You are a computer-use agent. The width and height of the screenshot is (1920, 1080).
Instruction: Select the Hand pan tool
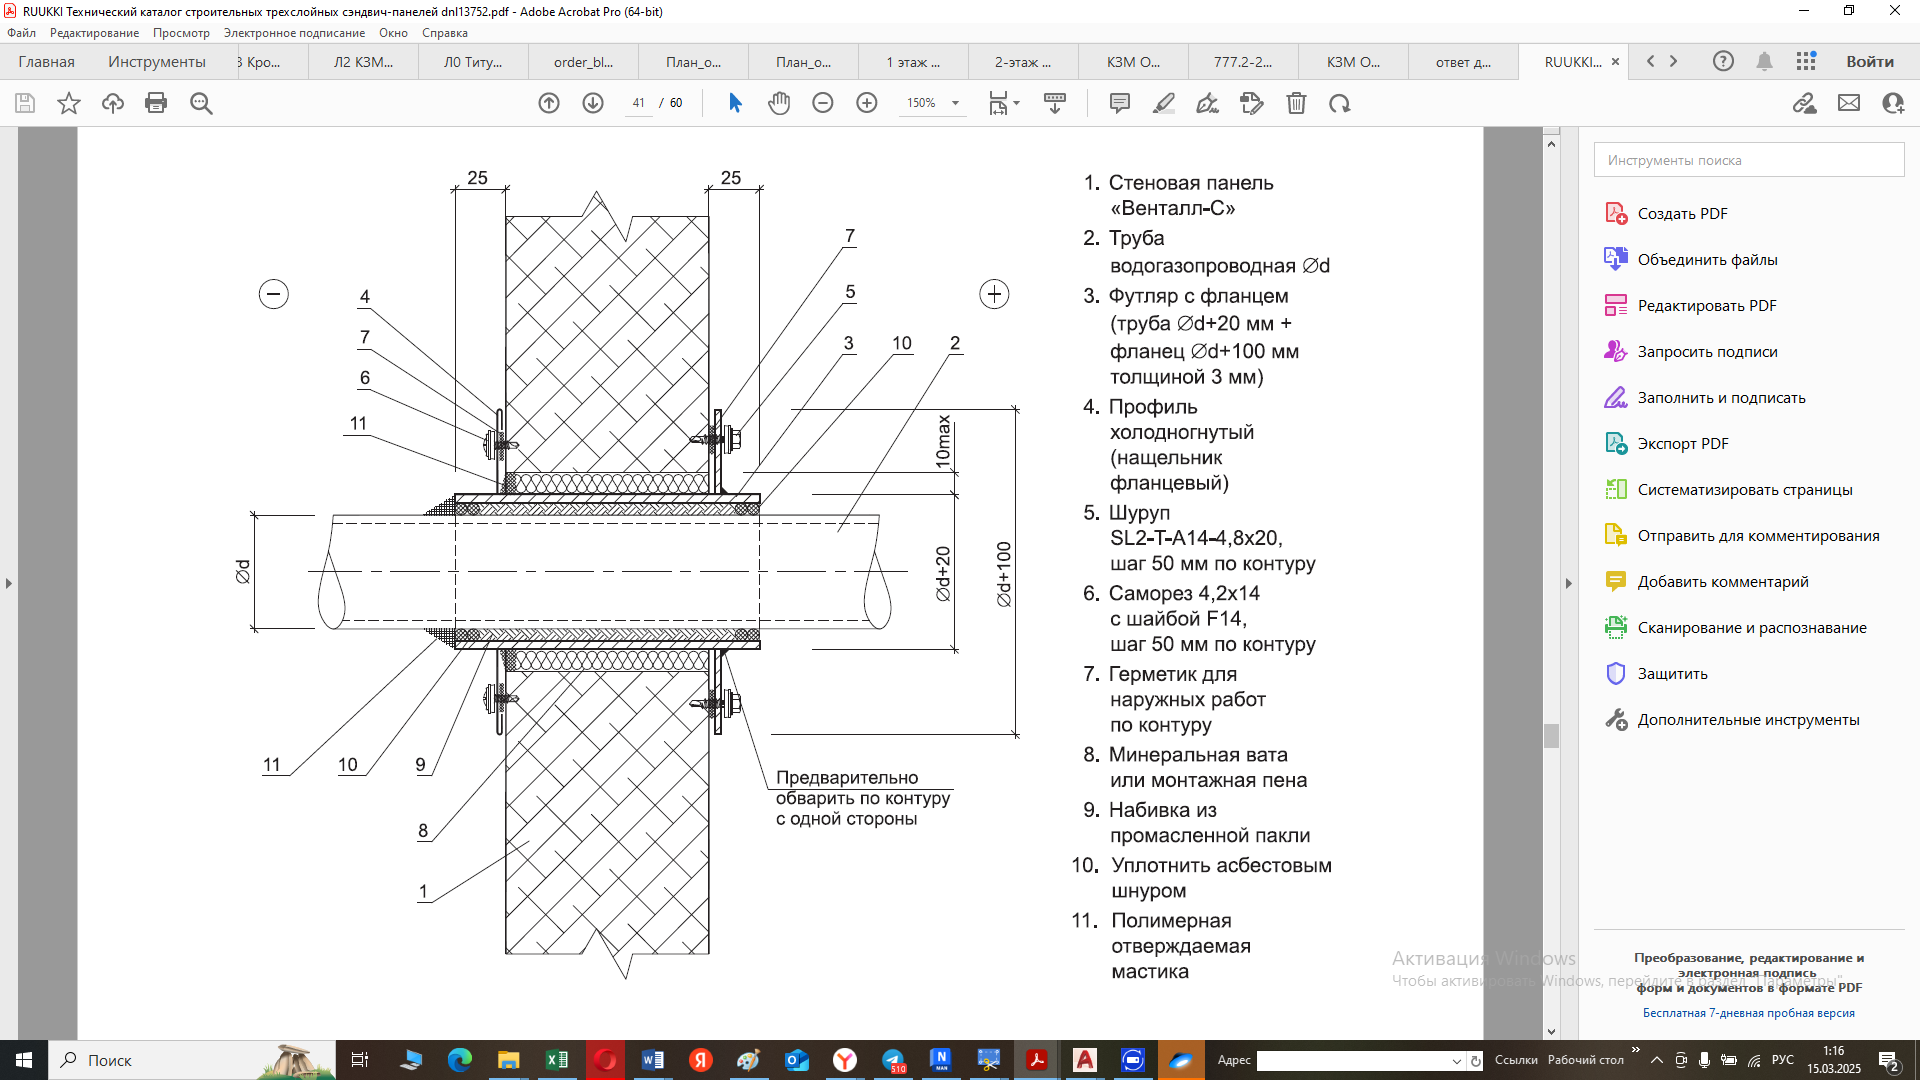[x=779, y=103]
